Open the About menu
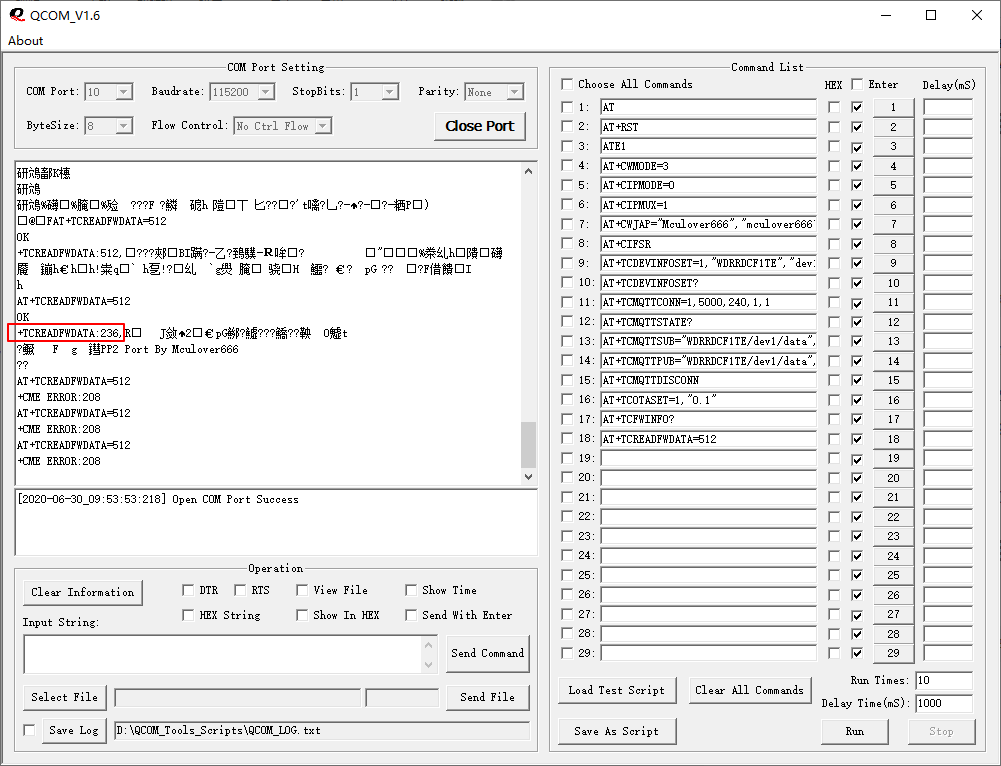The image size is (1001, 766). (x=26, y=40)
